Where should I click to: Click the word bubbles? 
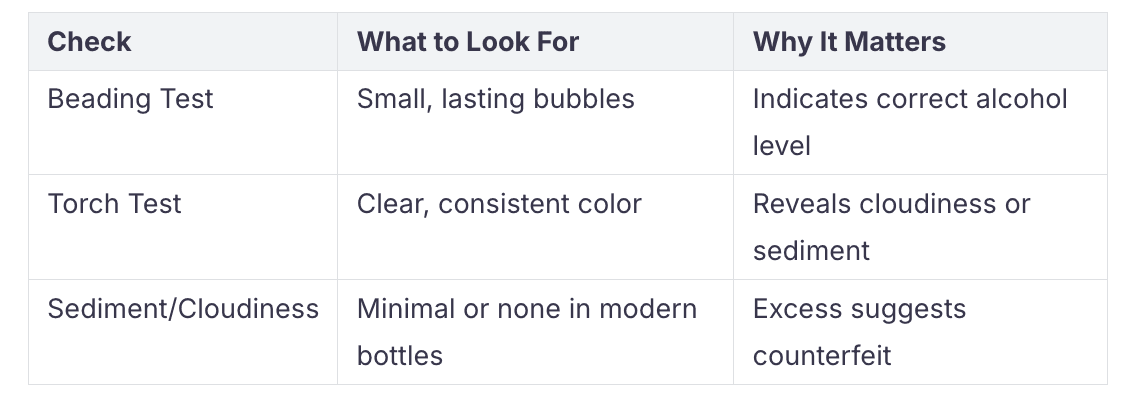584,99
